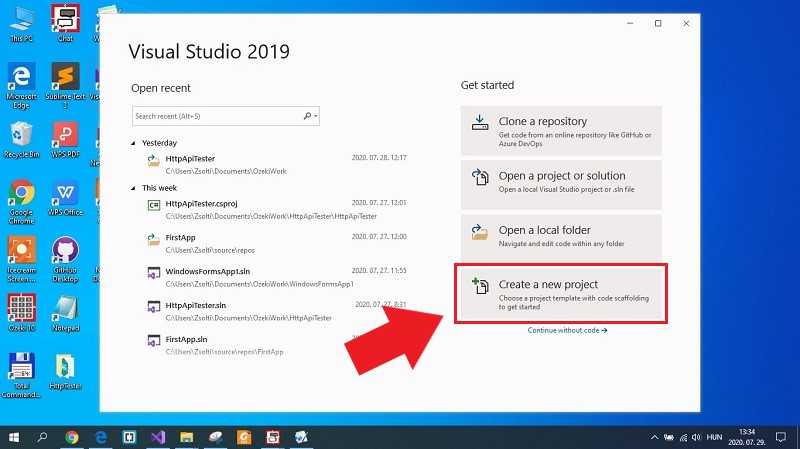The height and width of the screenshot is (449, 800).
Task: Open recent FirstApp folder entry
Action: click(276, 243)
